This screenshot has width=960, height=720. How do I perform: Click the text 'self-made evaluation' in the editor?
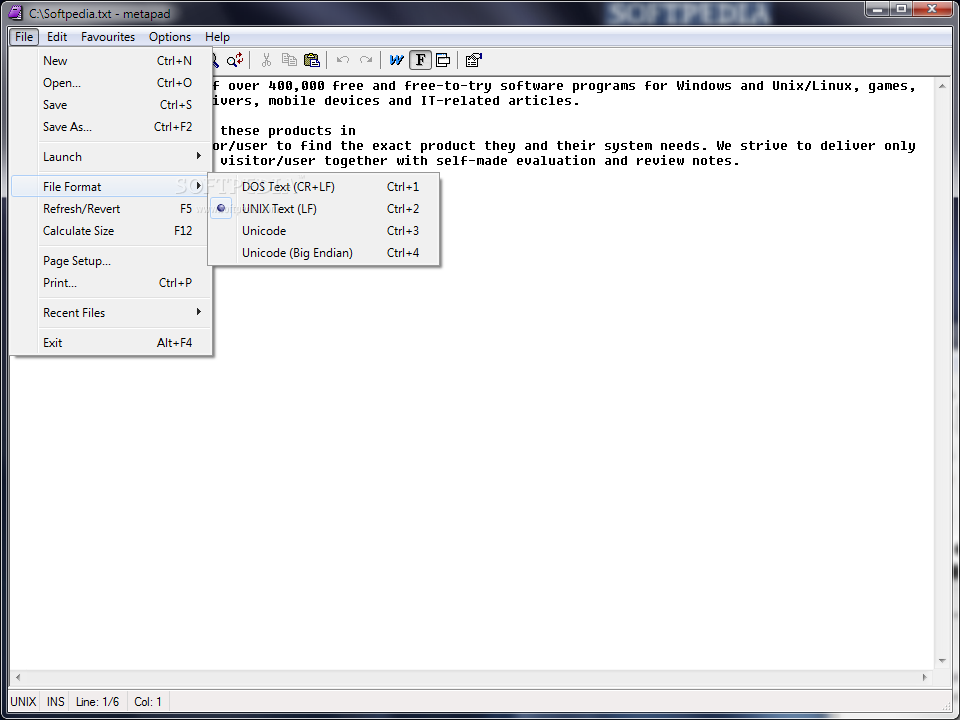pyautogui.click(x=516, y=161)
